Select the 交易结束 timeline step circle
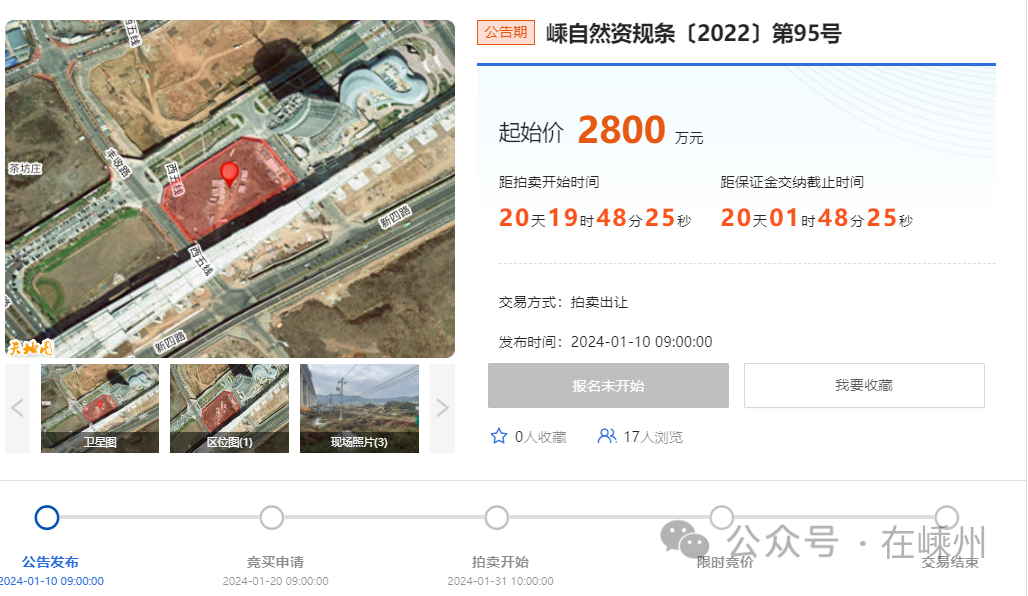 [947, 517]
